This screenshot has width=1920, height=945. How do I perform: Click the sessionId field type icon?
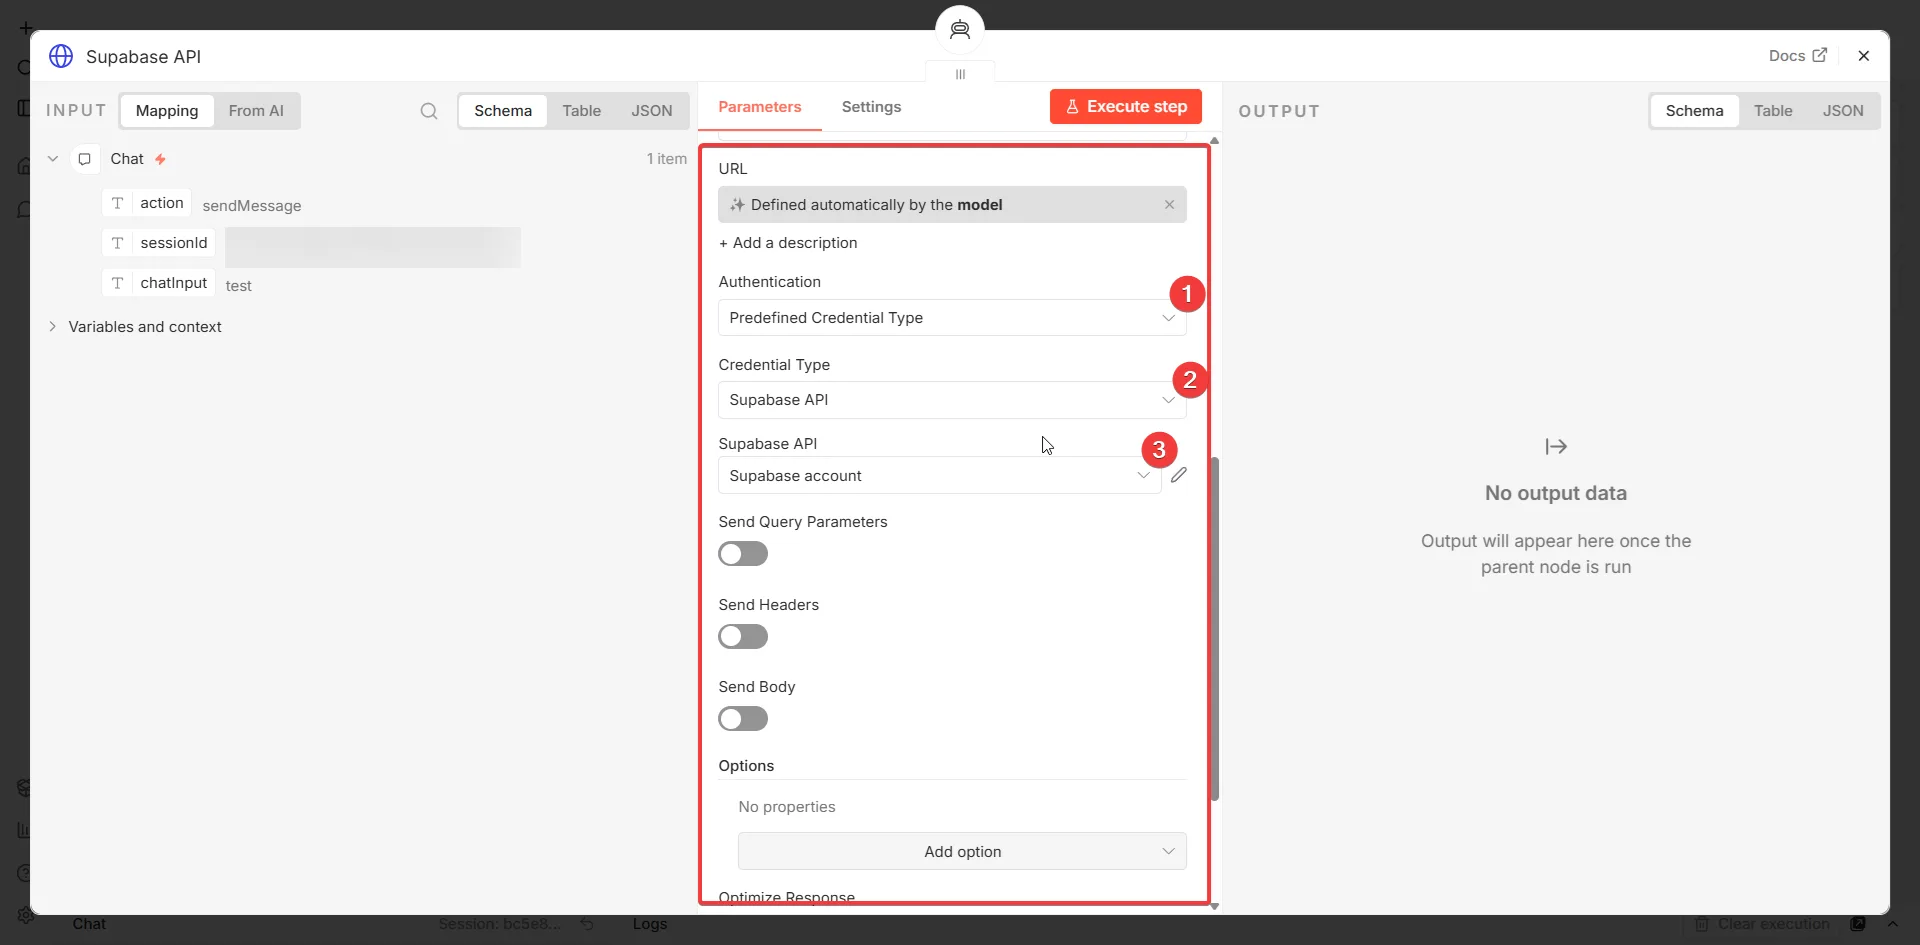[118, 243]
